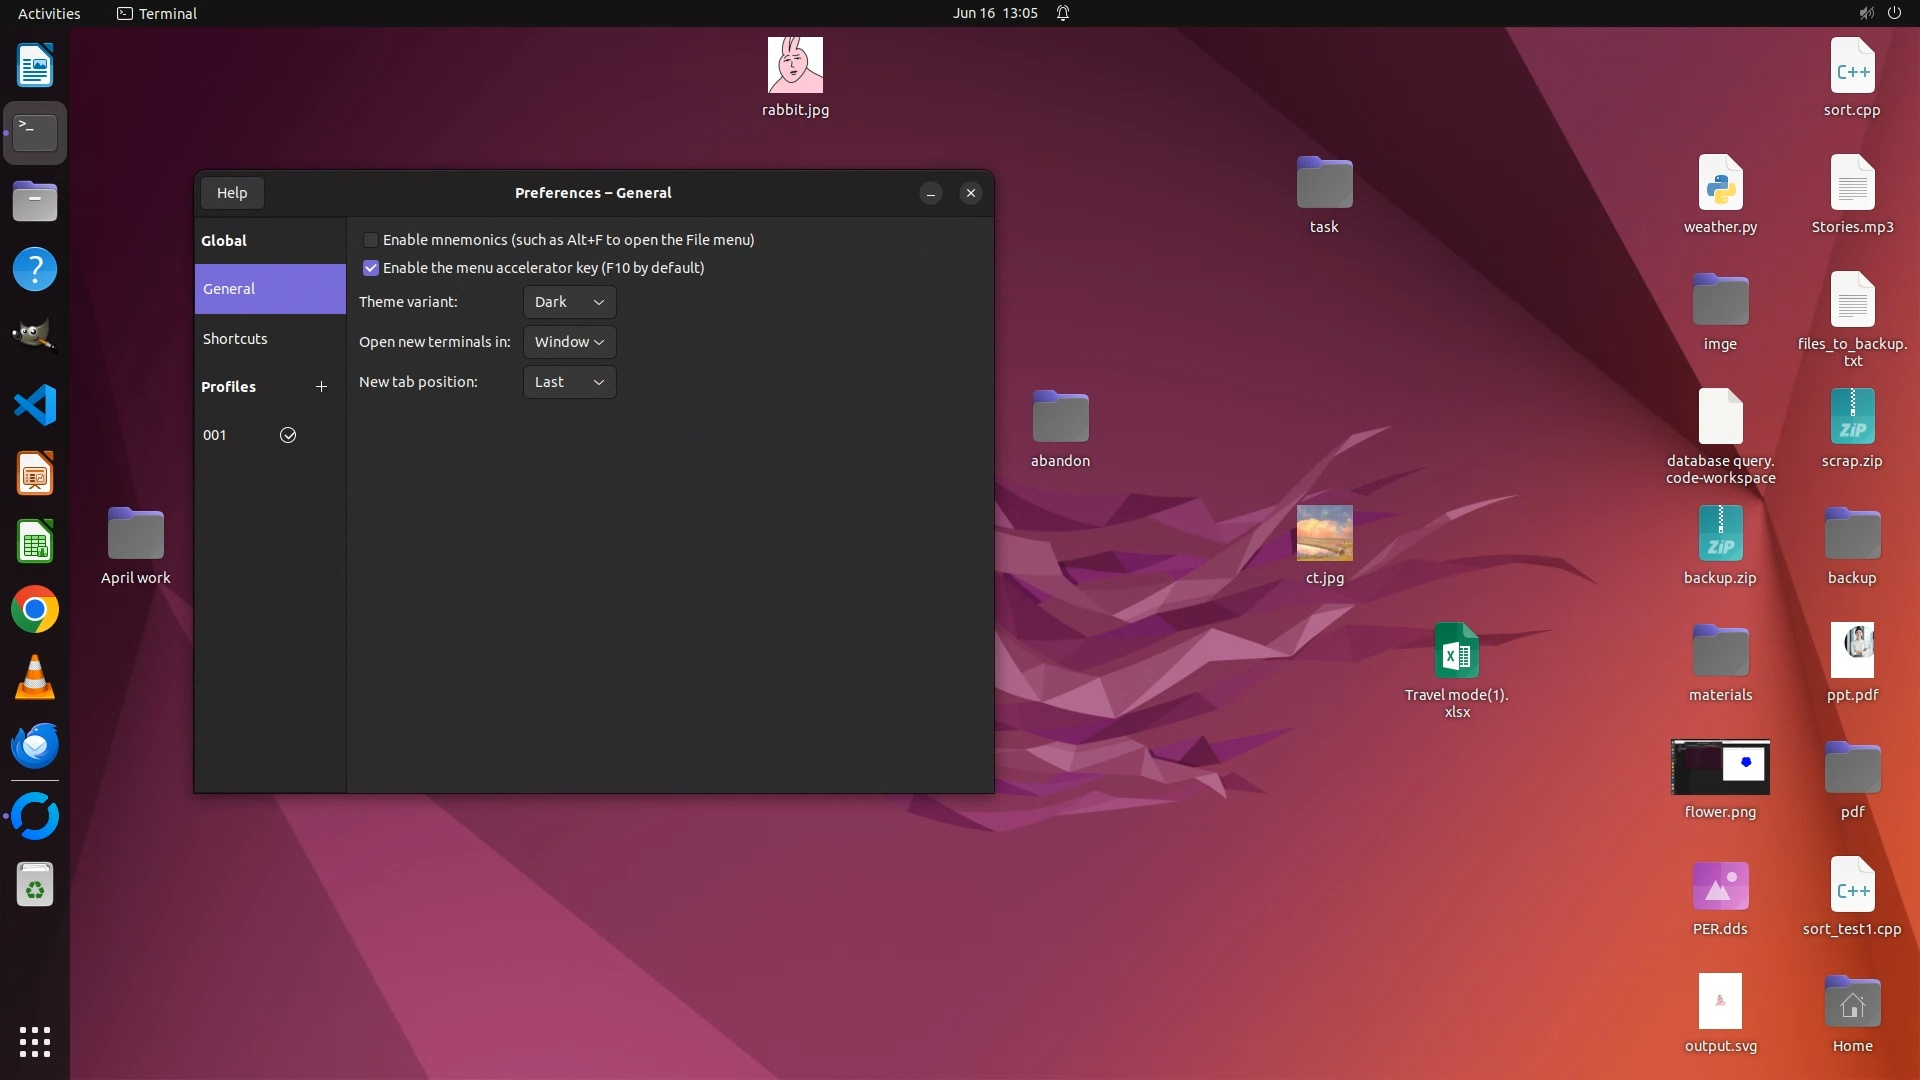Click the Help button
1920x1080 pixels.
232,193
